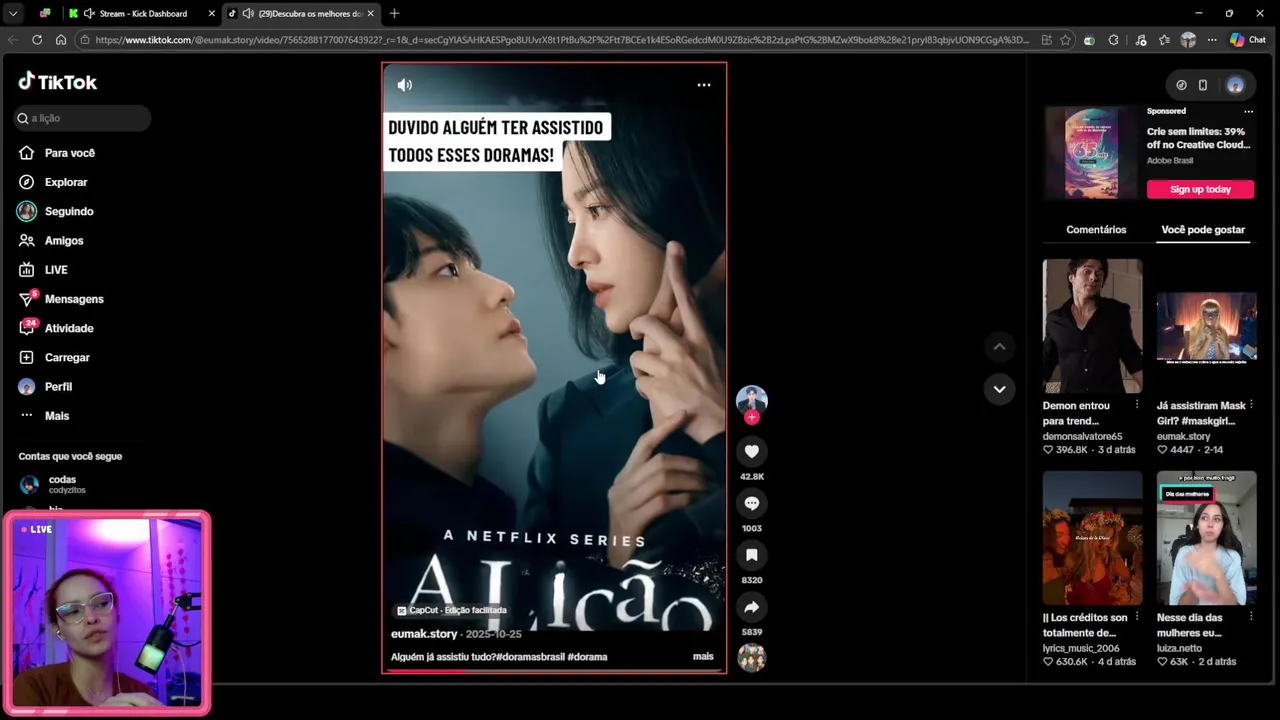
Task: Click the TikTok logo
Action: (x=58, y=82)
